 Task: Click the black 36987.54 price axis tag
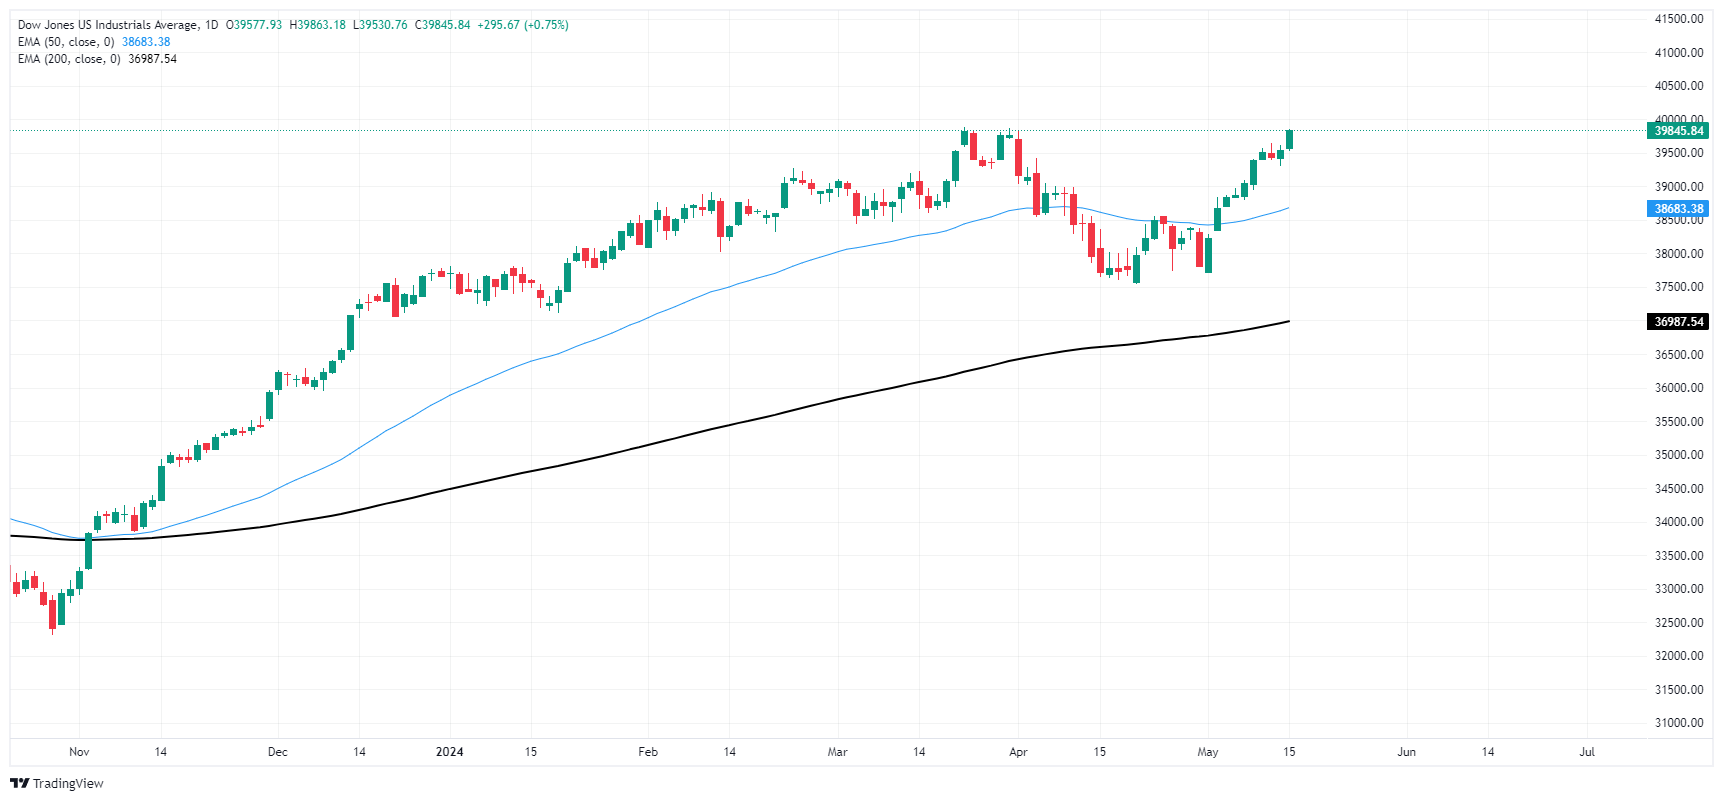point(1678,322)
